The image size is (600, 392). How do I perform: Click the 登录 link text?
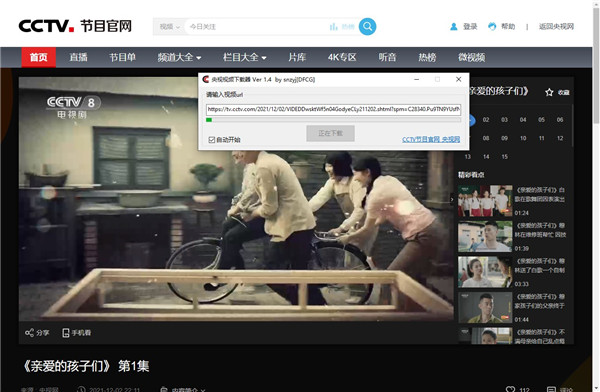click(x=470, y=26)
